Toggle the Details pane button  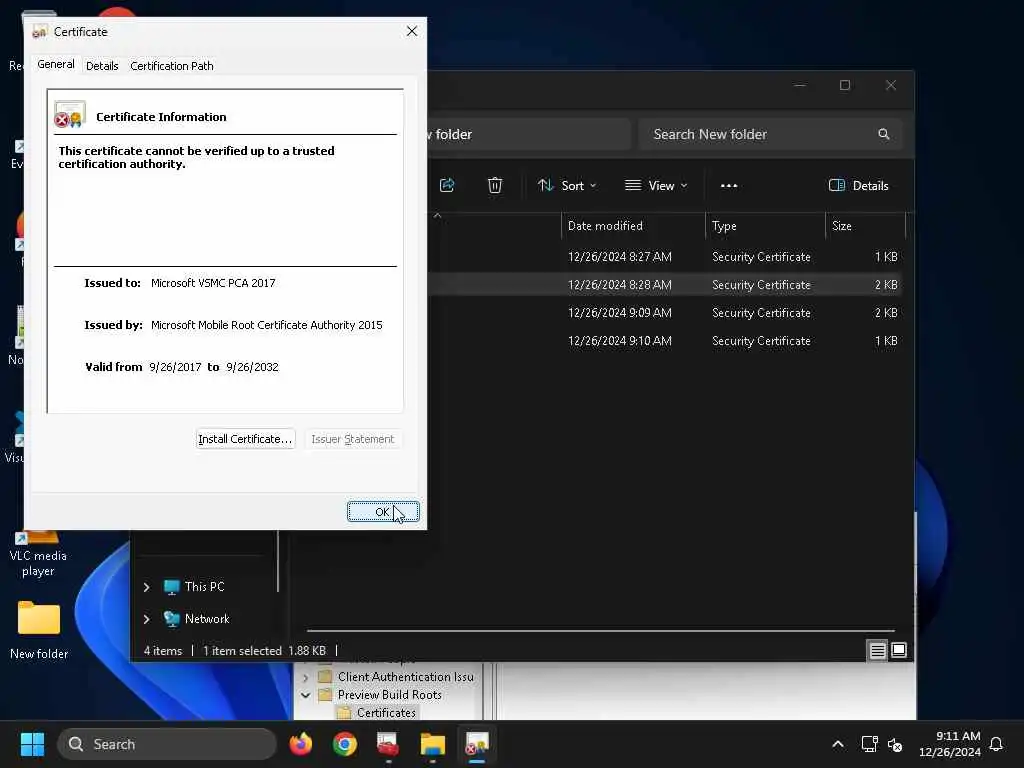point(858,185)
